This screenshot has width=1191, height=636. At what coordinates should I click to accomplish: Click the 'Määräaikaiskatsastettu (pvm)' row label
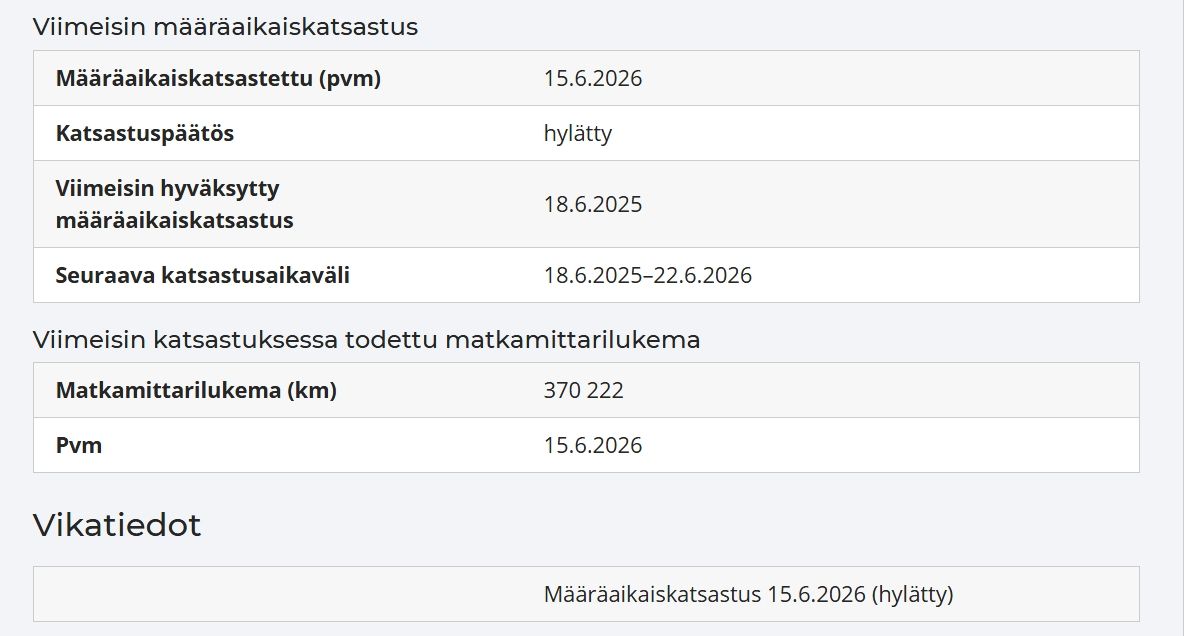tap(218, 78)
